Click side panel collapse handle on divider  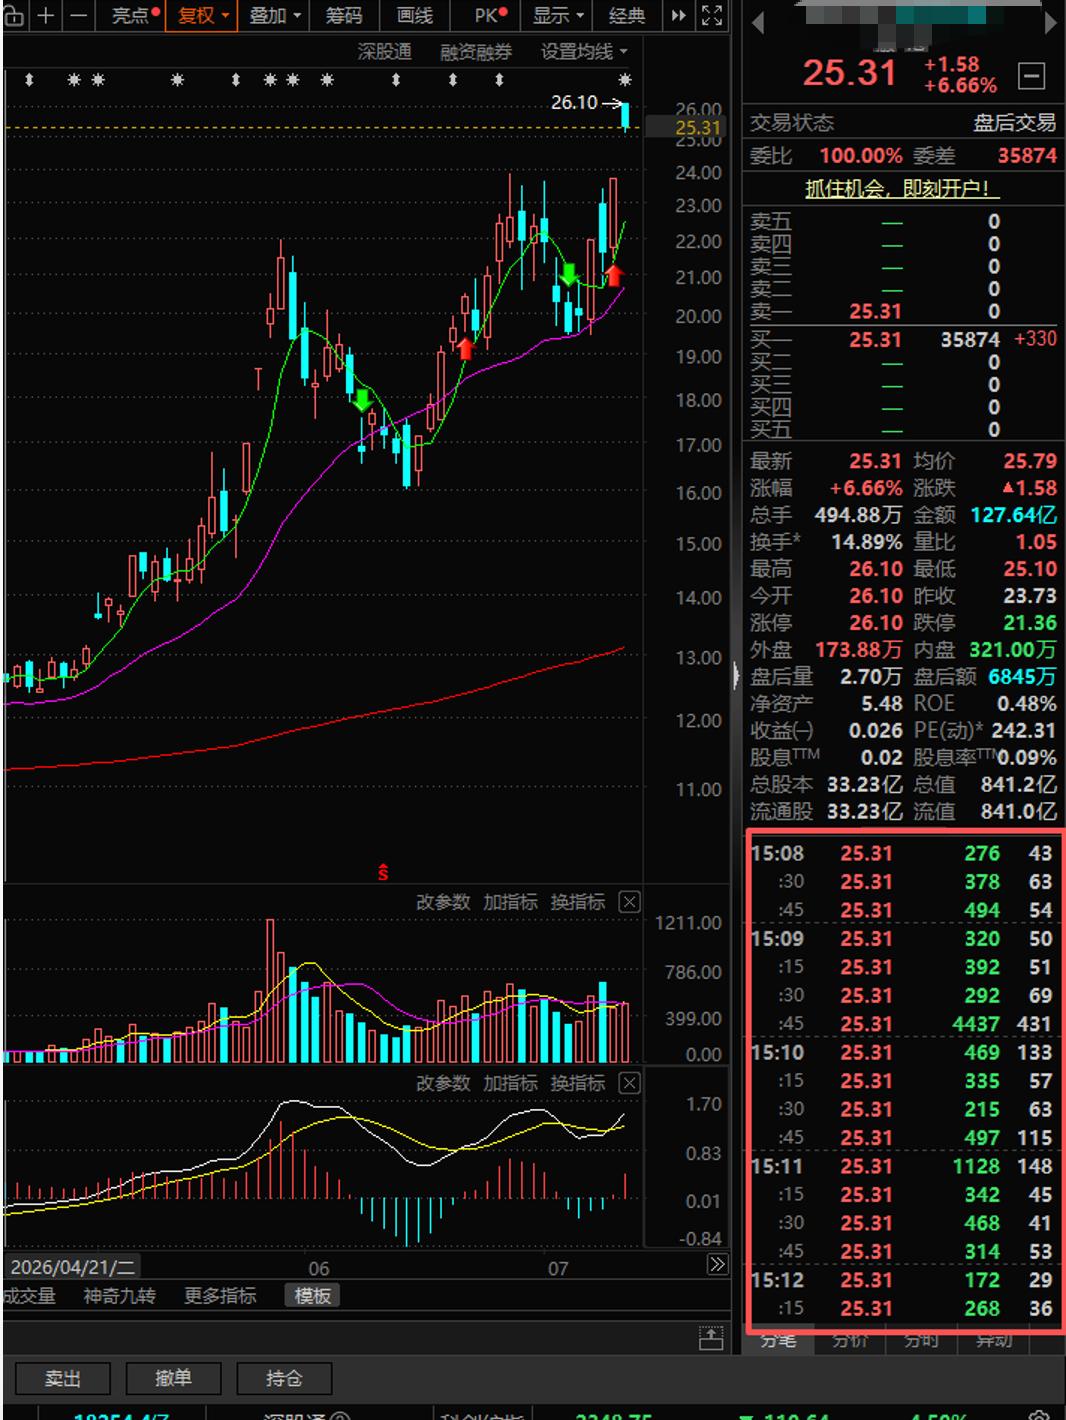[737, 676]
